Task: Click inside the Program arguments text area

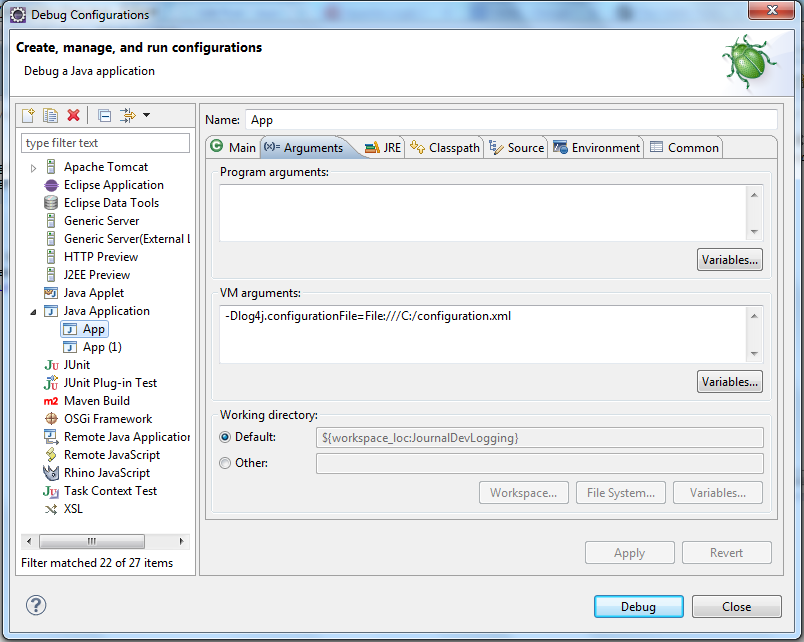Action: click(x=483, y=213)
